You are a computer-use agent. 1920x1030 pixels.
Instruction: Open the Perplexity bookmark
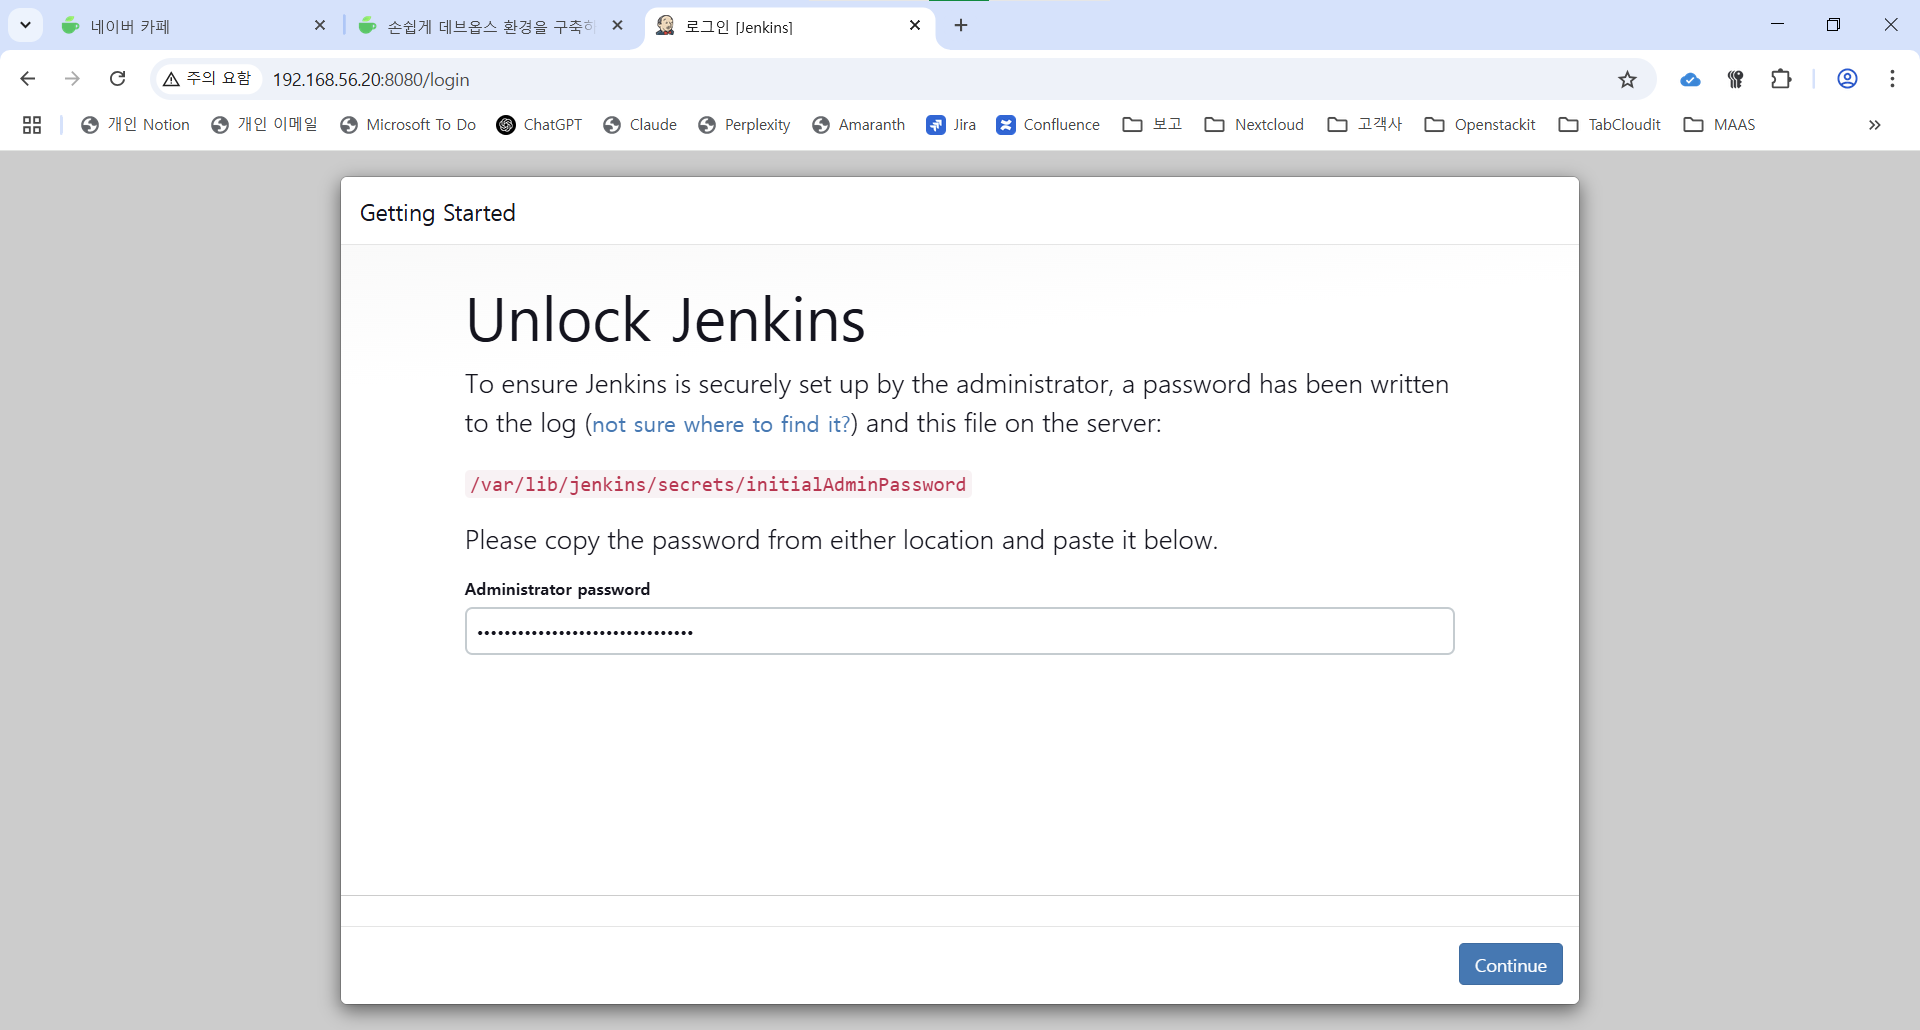(x=744, y=125)
